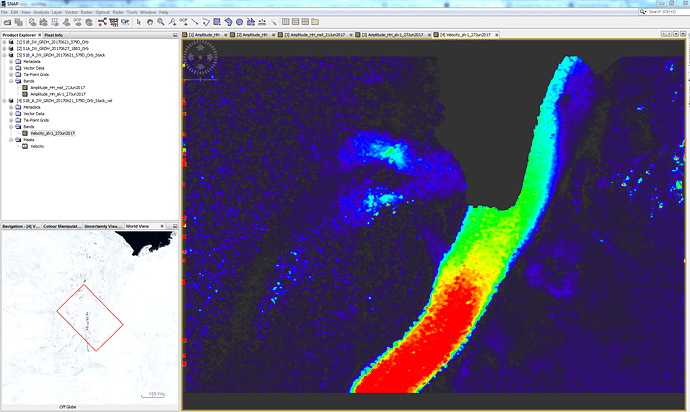Select the draw ellipse tool
Screen dimensions: 690x412
[239, 22]
